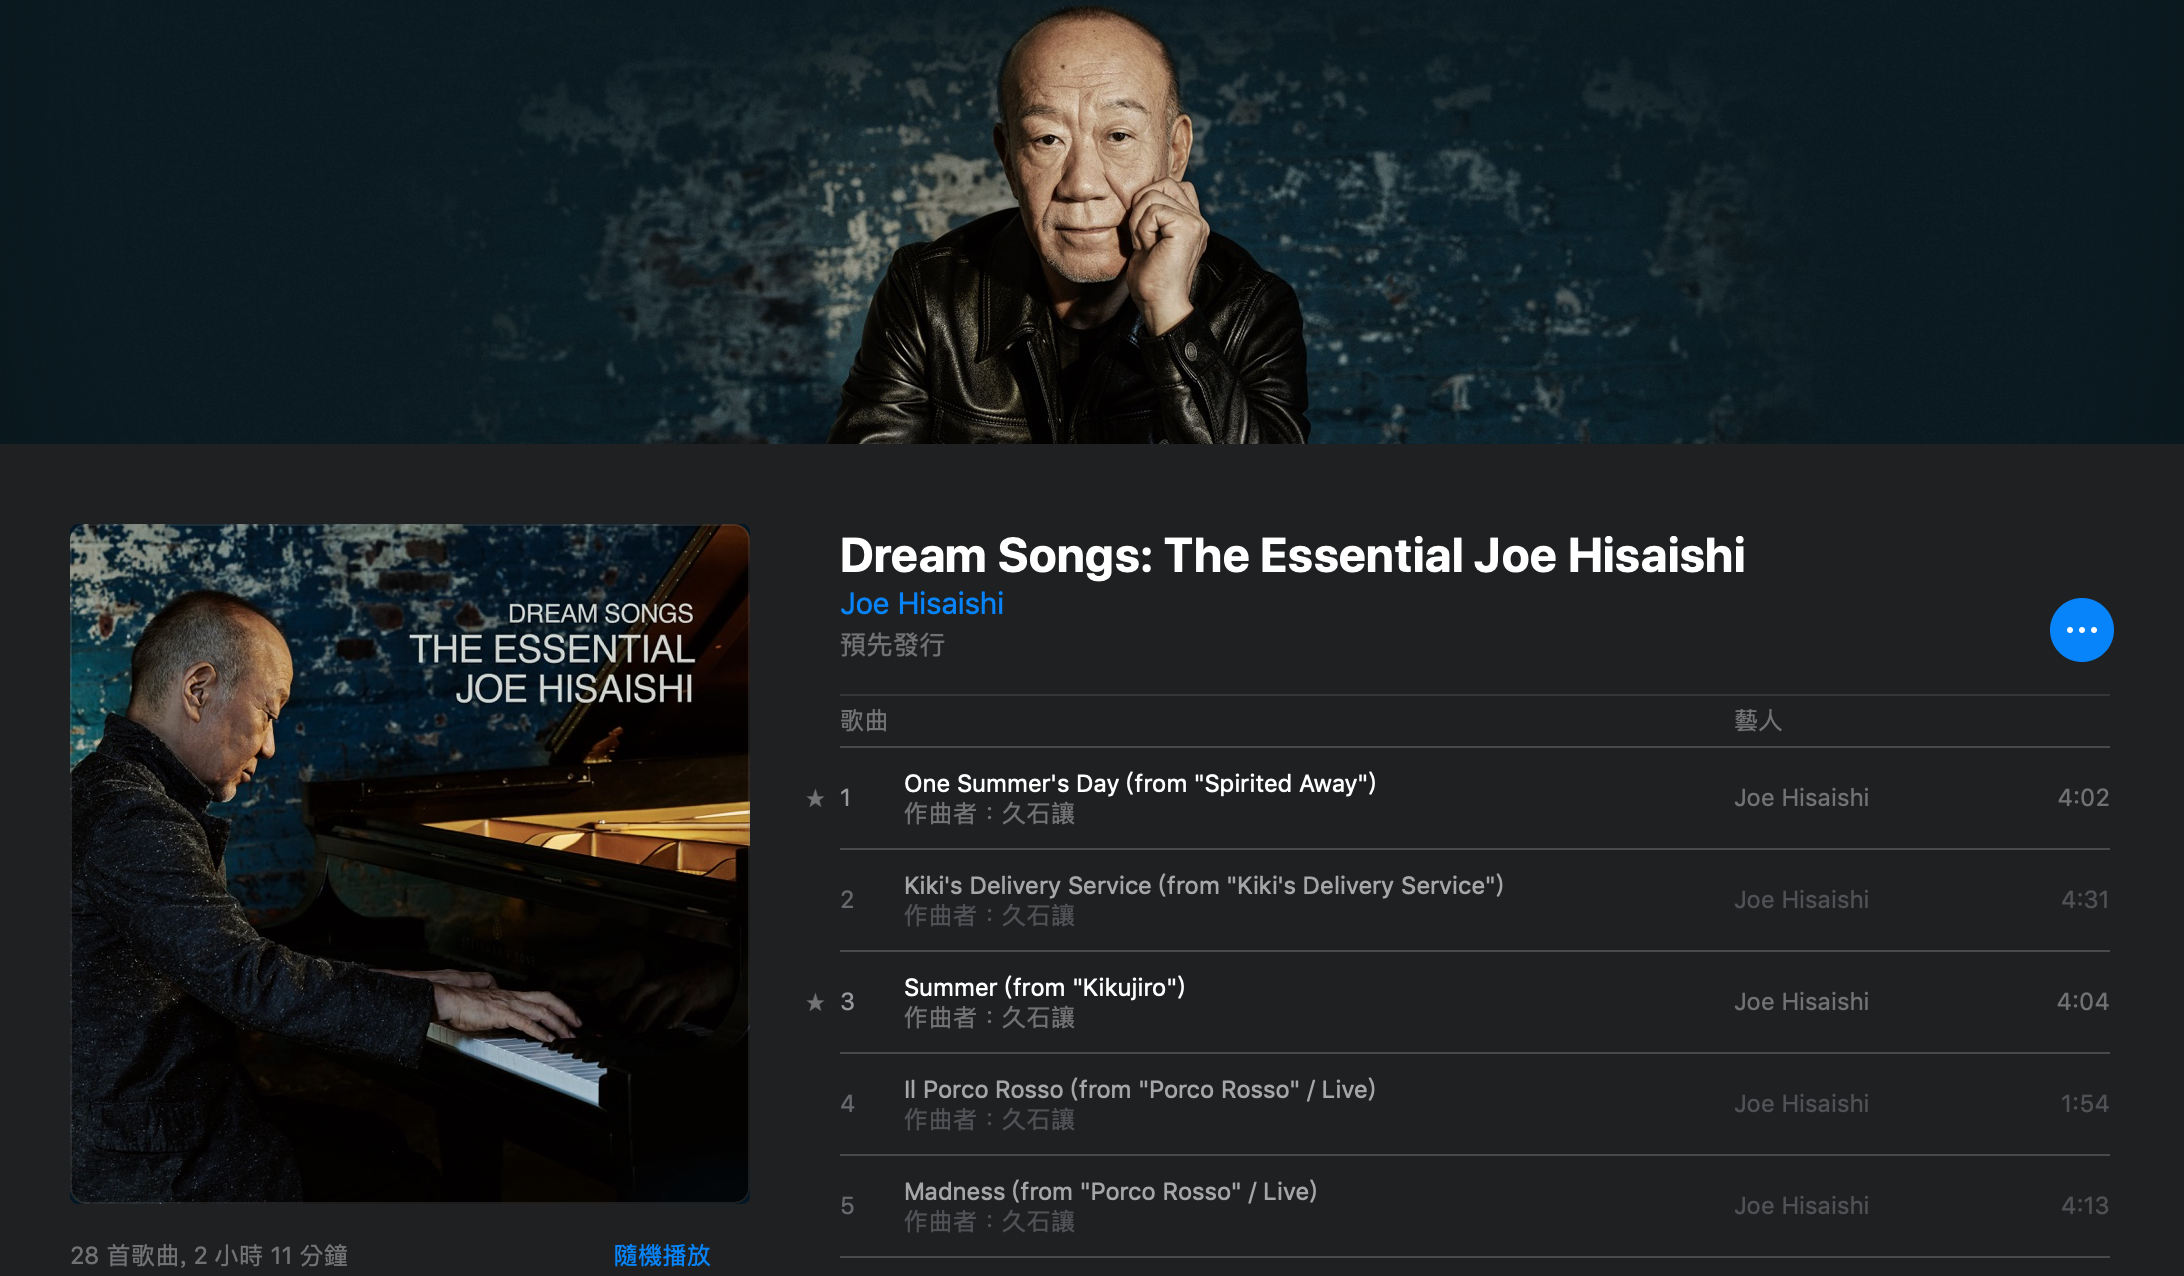Click the track number 5
This screenshot has width=2184, height=1276.
coord(847,1206)
